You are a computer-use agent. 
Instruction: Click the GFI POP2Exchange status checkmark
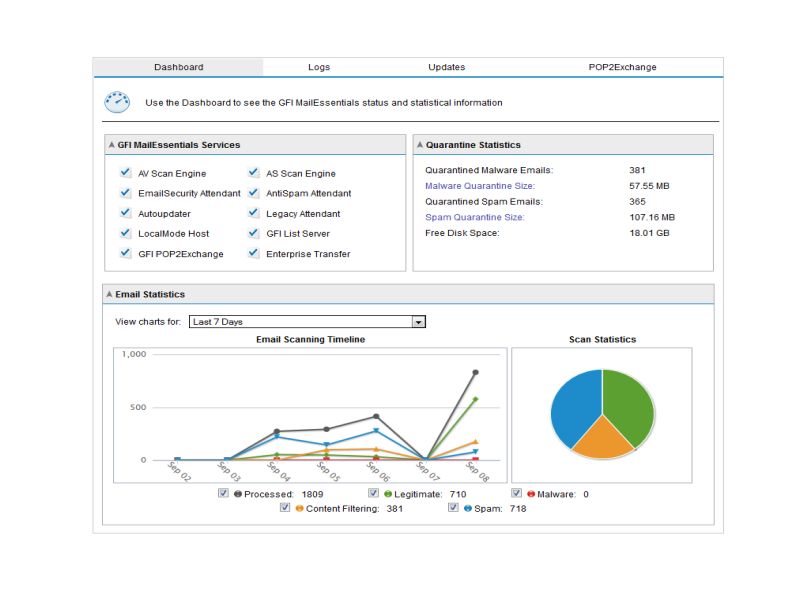[125, 253]
